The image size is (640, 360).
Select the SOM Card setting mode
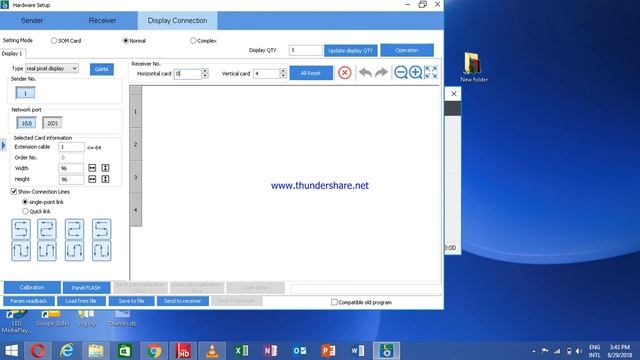(54, 41)
